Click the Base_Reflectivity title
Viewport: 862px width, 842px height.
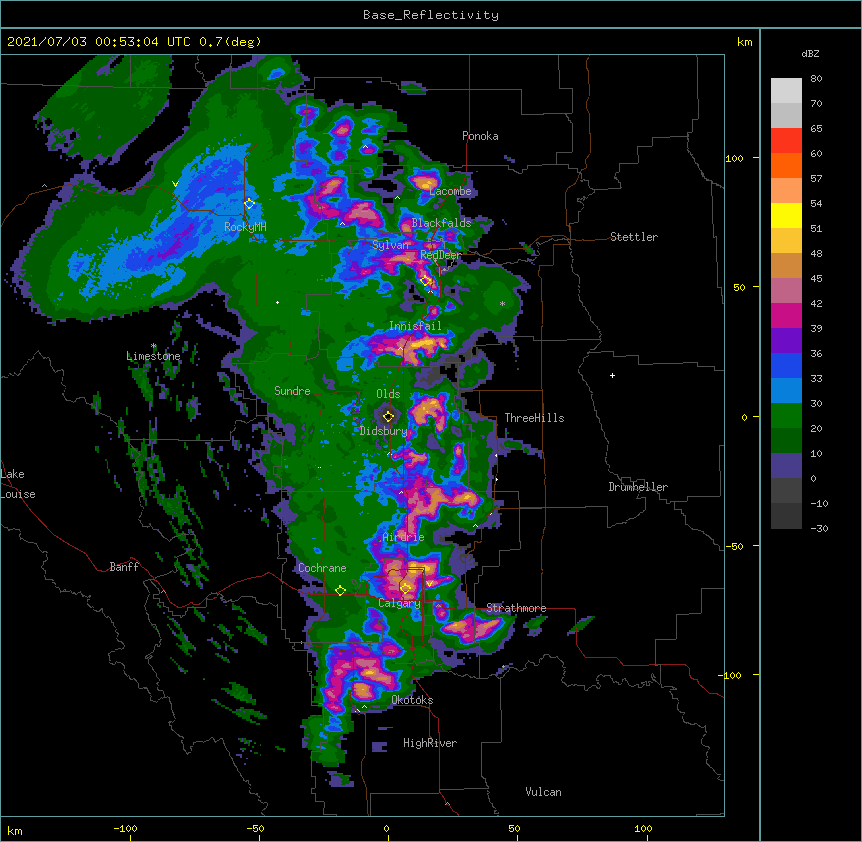[x=431, y=15]
